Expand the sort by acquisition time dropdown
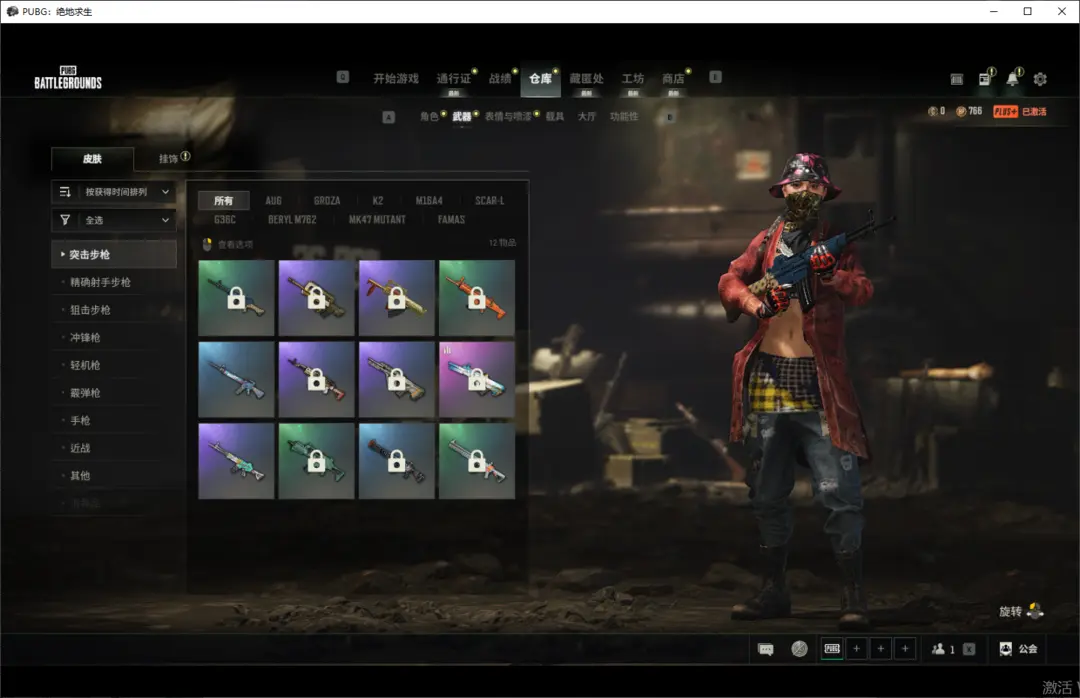 click(114, 192)
